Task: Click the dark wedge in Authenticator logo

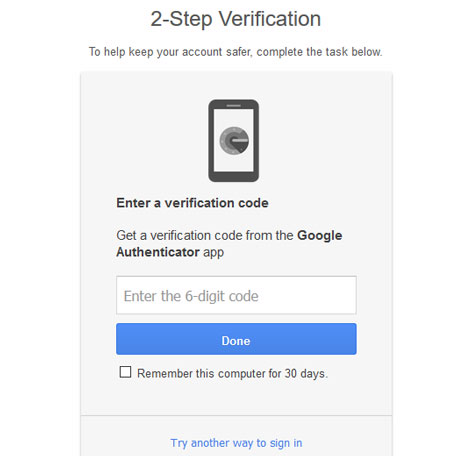Action: 240,147
